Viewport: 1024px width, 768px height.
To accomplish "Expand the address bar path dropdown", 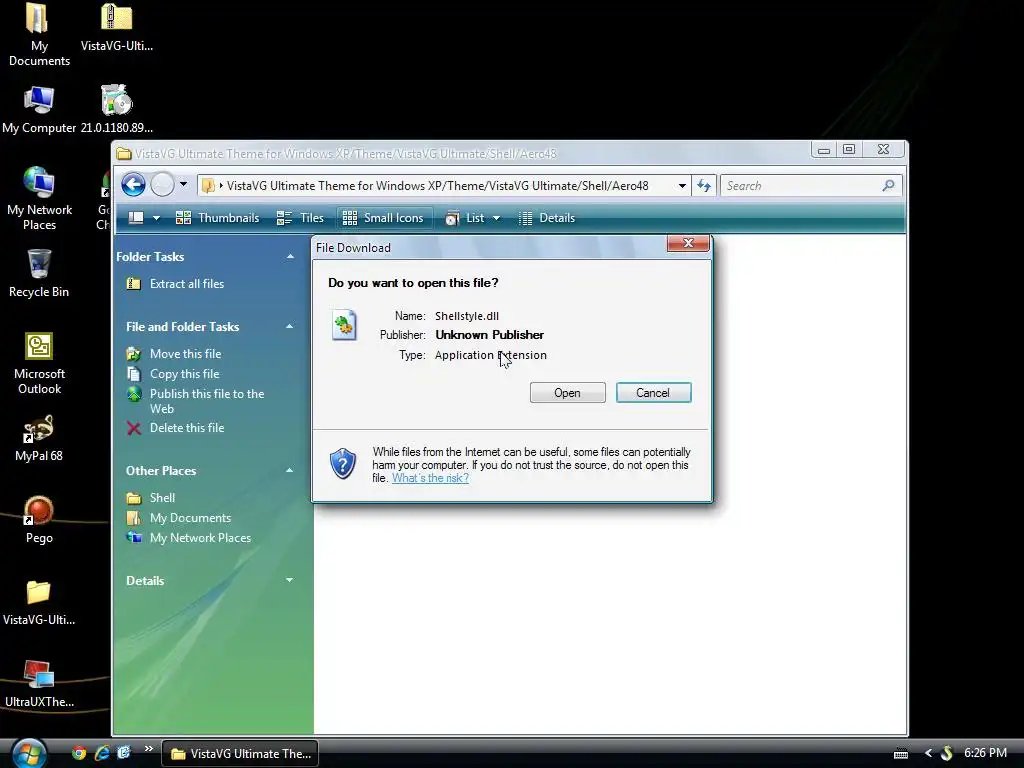I will pyautogui.click(x=682, y=186).
